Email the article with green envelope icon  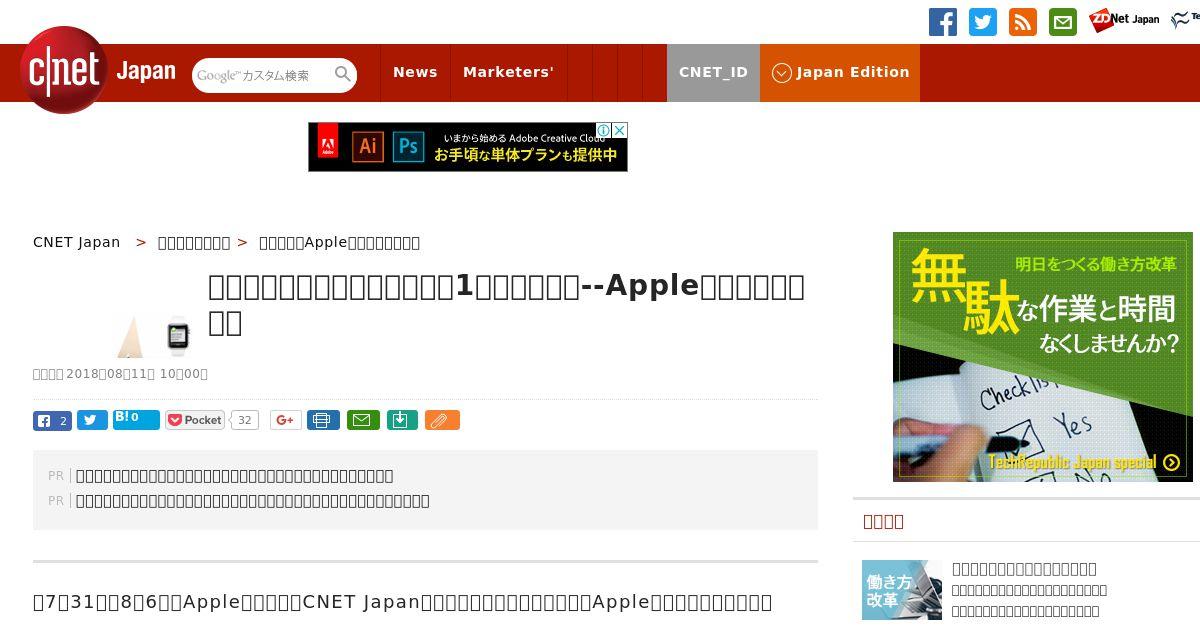point(363,420)
